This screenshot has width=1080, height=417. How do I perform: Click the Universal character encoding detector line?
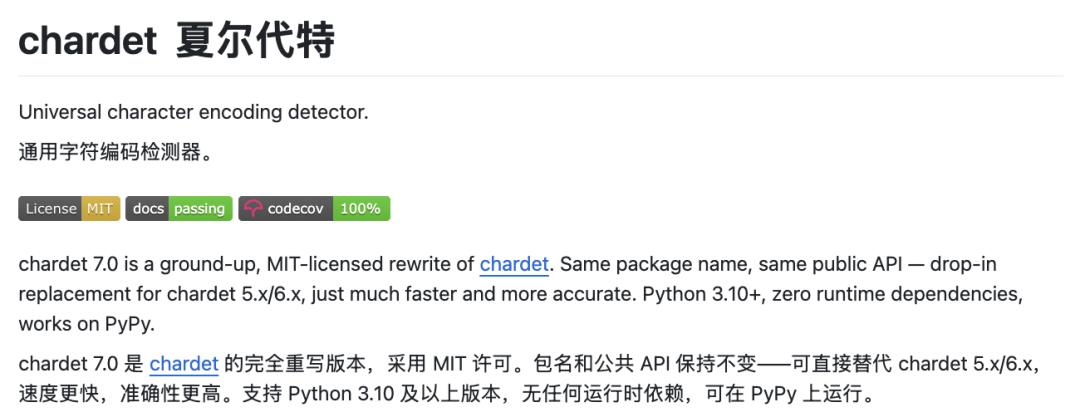193,112
